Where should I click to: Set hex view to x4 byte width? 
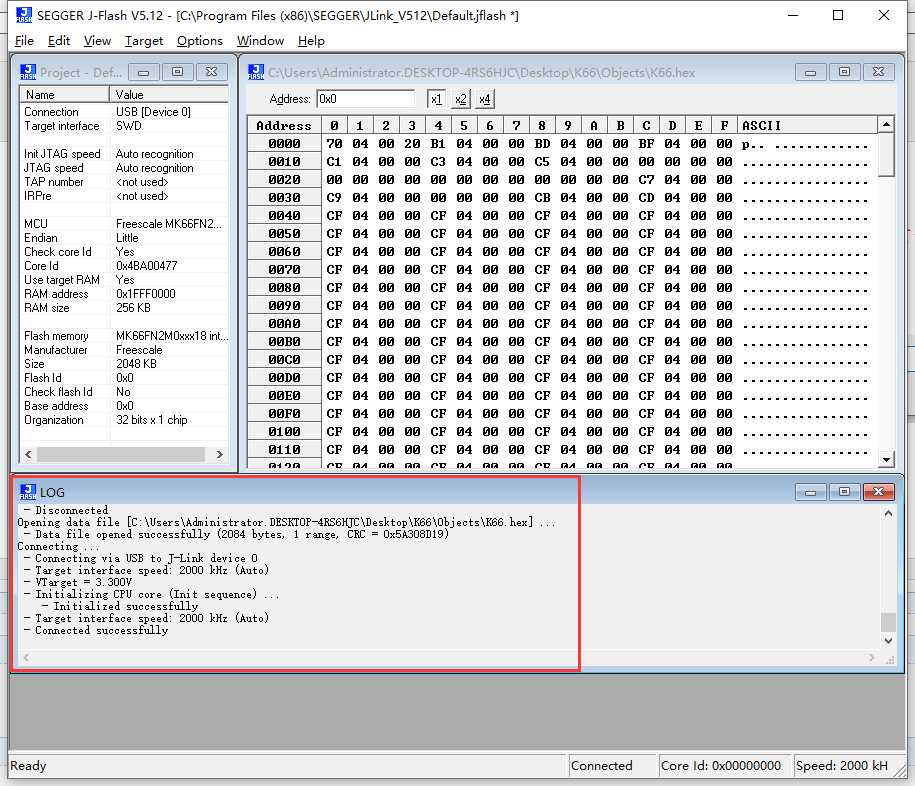484,99
